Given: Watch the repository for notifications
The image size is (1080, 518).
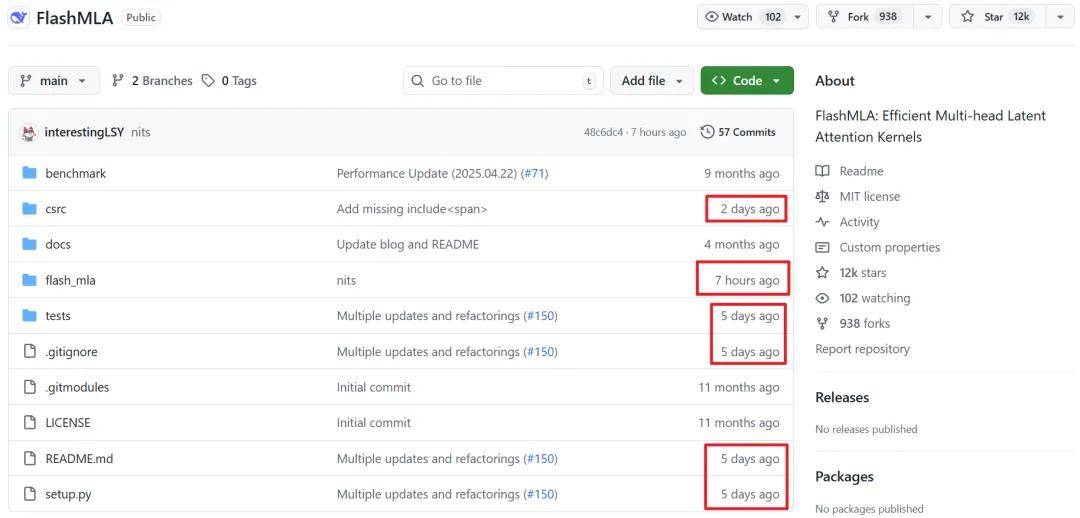Looking at the screenshot, I should 745,17.
